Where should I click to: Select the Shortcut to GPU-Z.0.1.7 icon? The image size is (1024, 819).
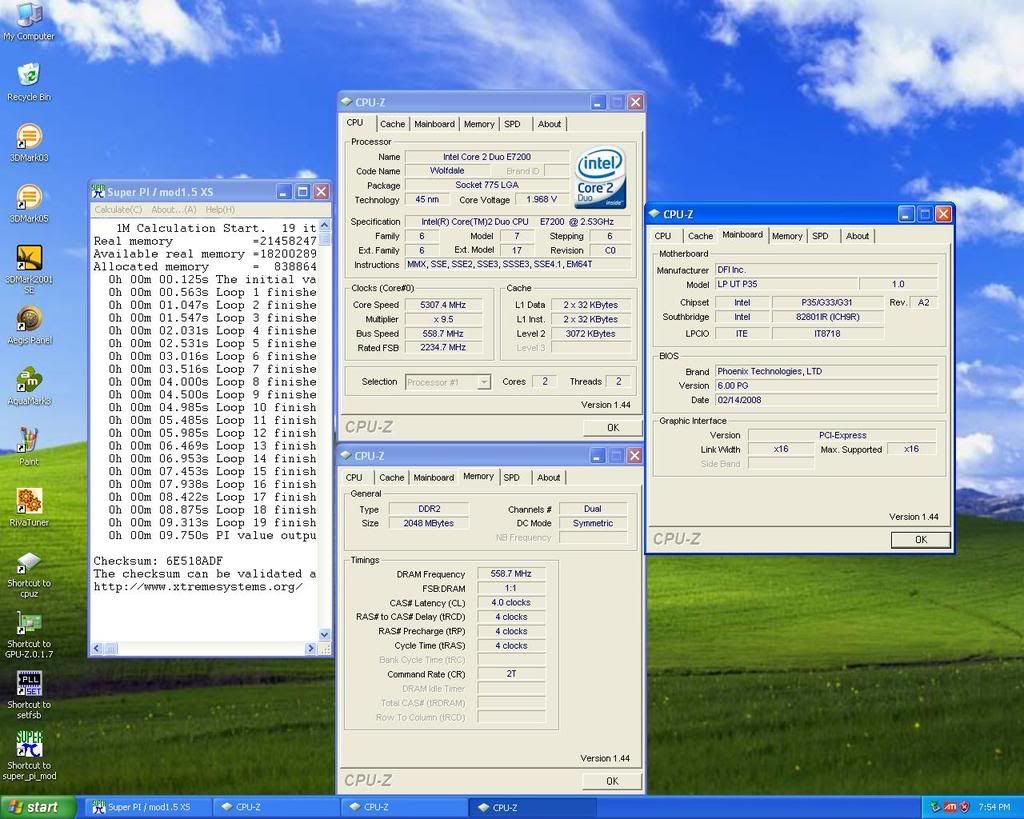[29, 635]
